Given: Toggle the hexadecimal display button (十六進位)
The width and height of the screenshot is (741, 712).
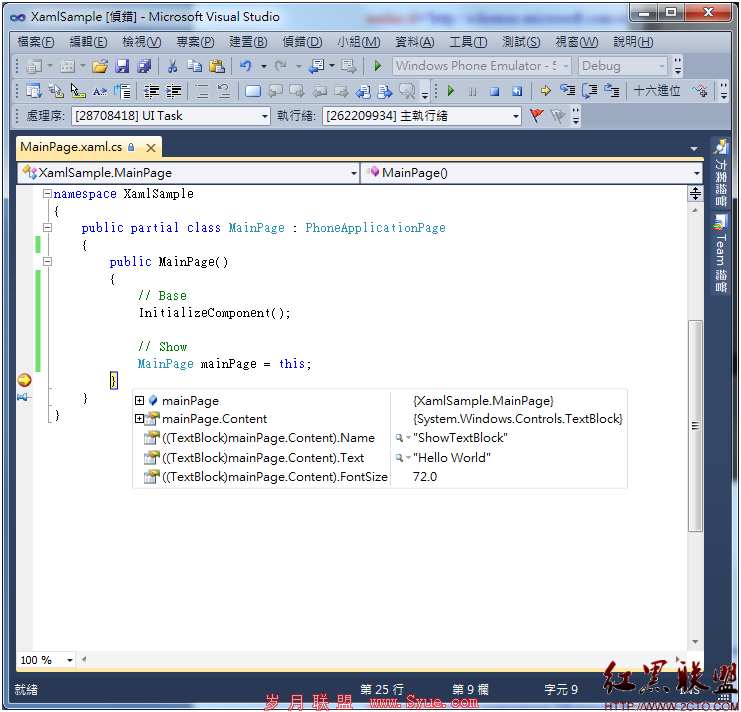Looking at the screenshot, I should [x=657, y=91].
